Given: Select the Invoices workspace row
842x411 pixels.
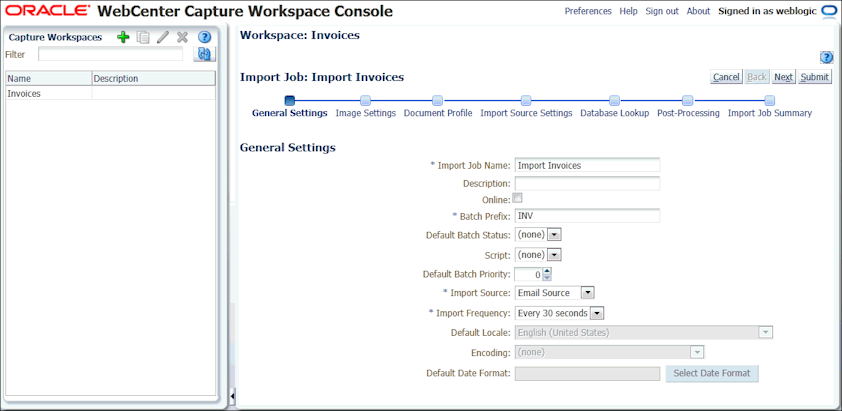Looking at the screenshot, I should point(111,93).
